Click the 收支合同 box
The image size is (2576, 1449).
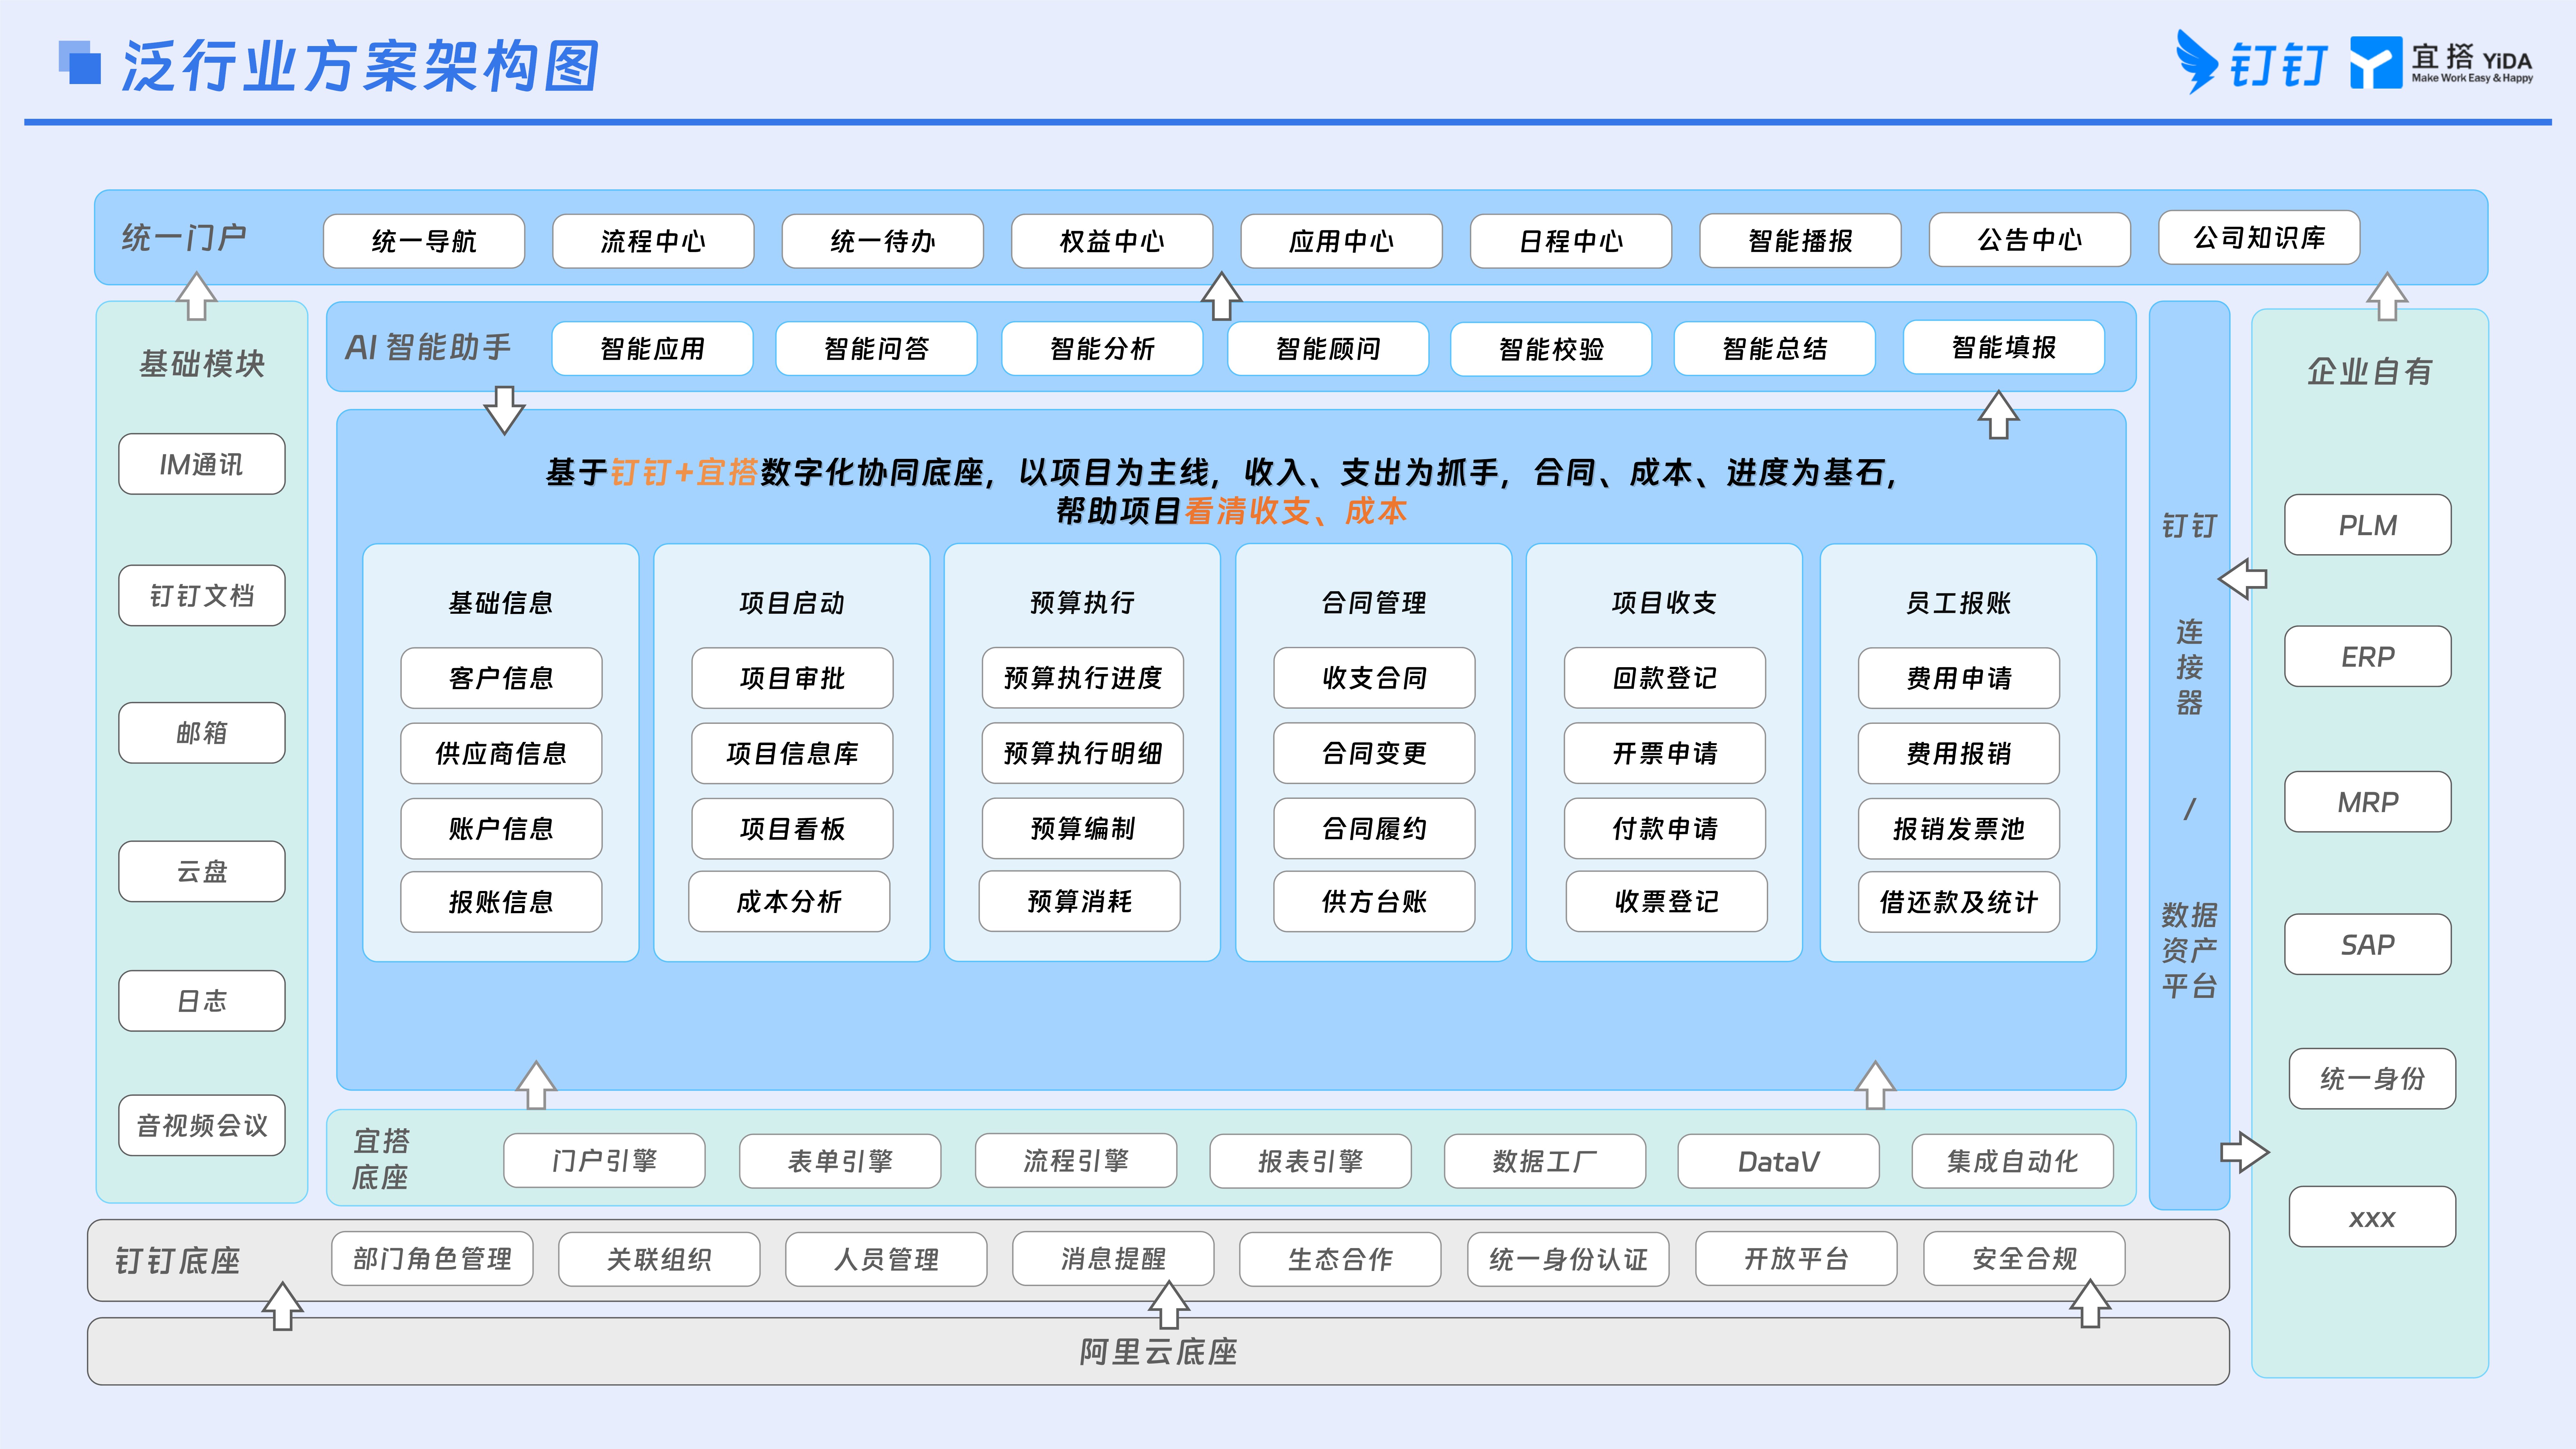tap(1374, 678)
